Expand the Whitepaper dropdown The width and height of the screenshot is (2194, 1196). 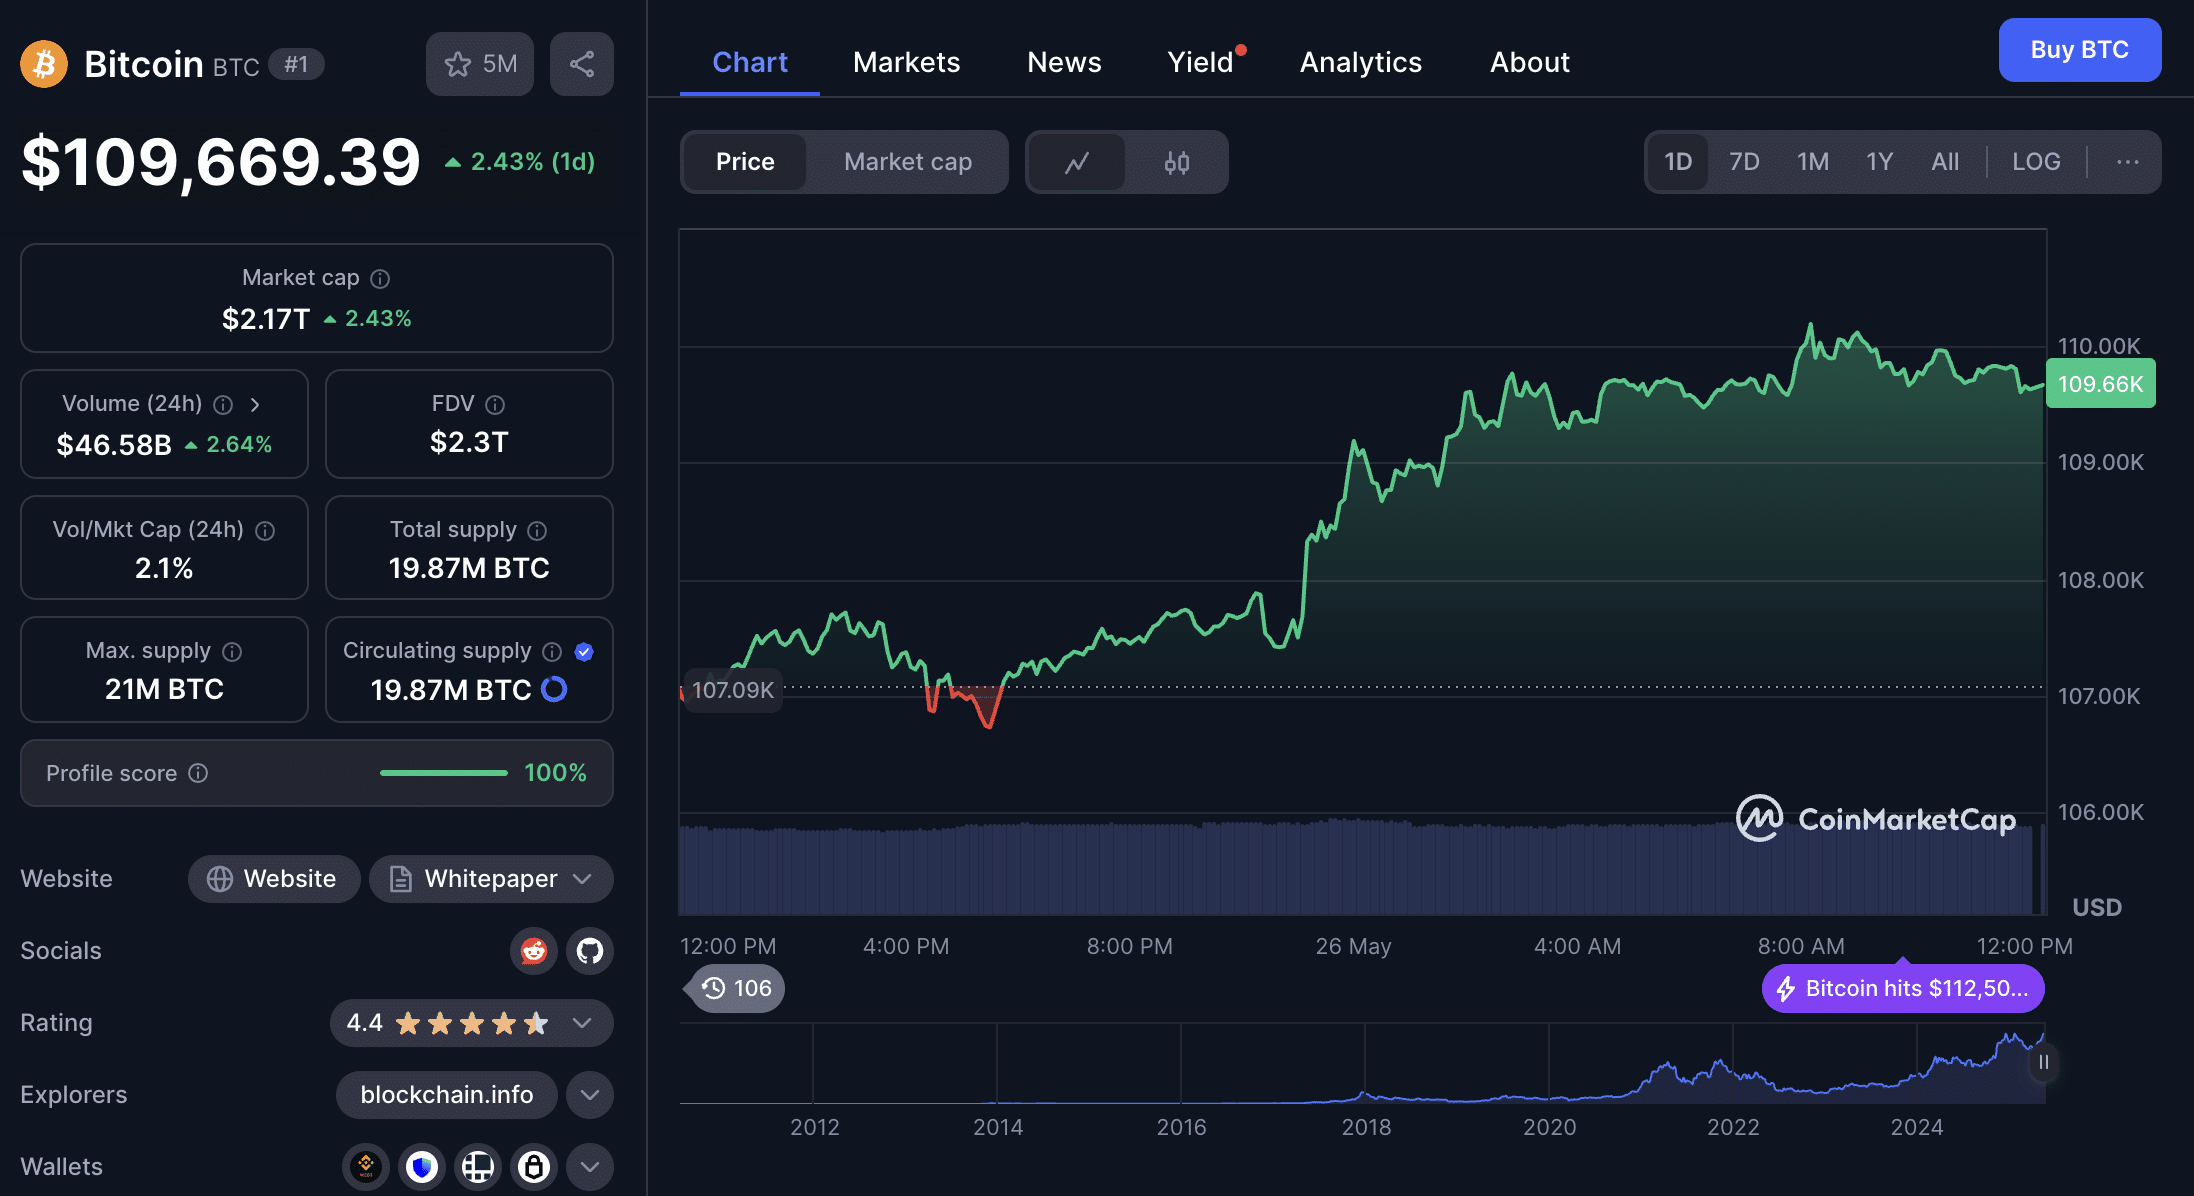pyautogui.click(x=491, y=879)
